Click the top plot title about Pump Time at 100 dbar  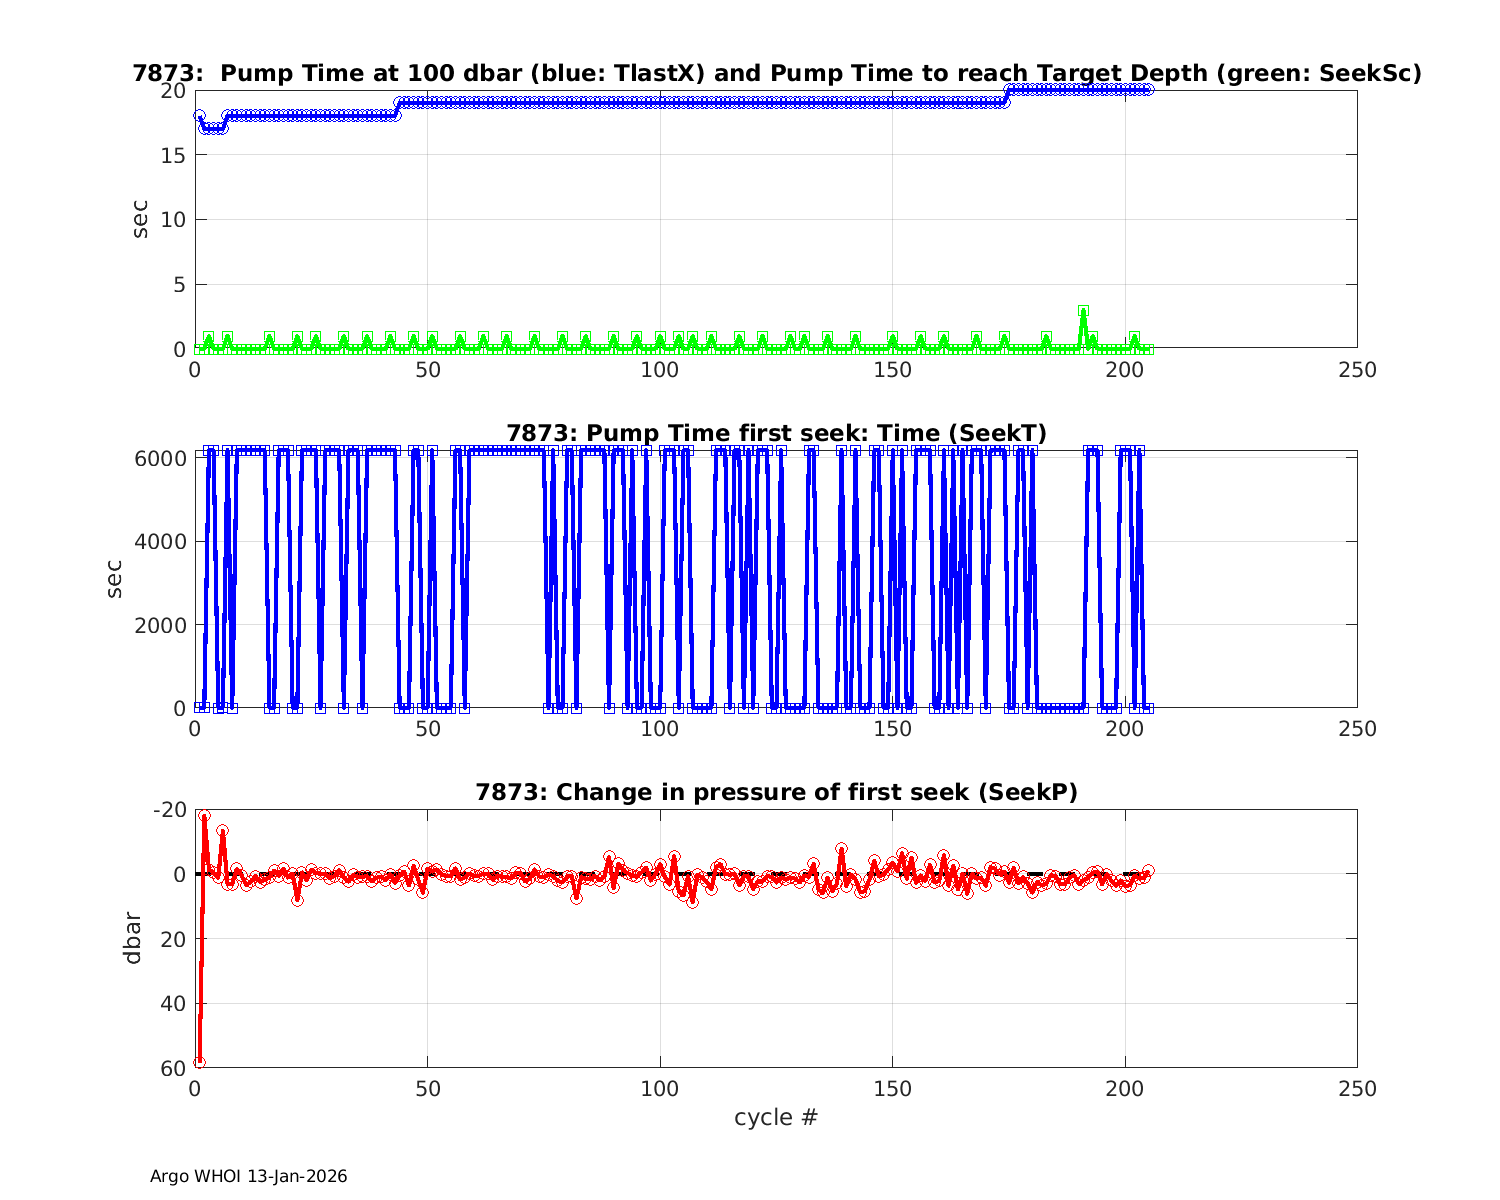776,73
